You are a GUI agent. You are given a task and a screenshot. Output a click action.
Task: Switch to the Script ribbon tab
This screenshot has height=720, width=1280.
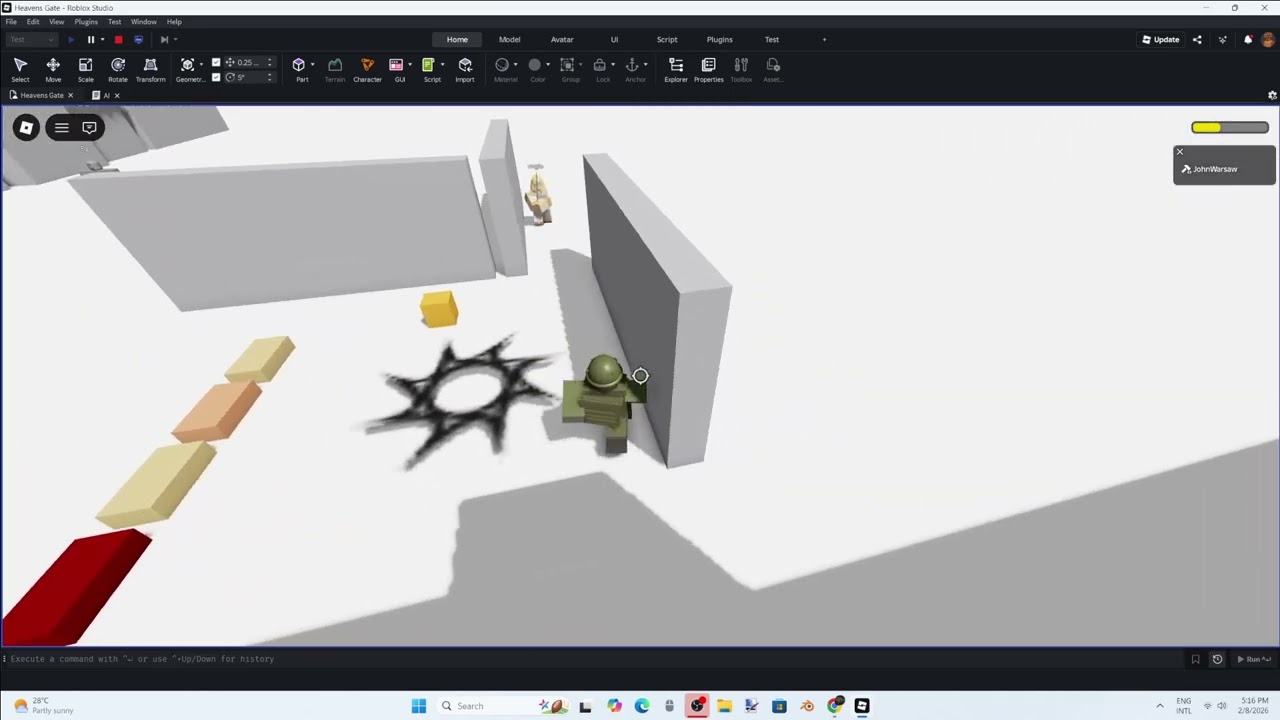click(667, 40)
